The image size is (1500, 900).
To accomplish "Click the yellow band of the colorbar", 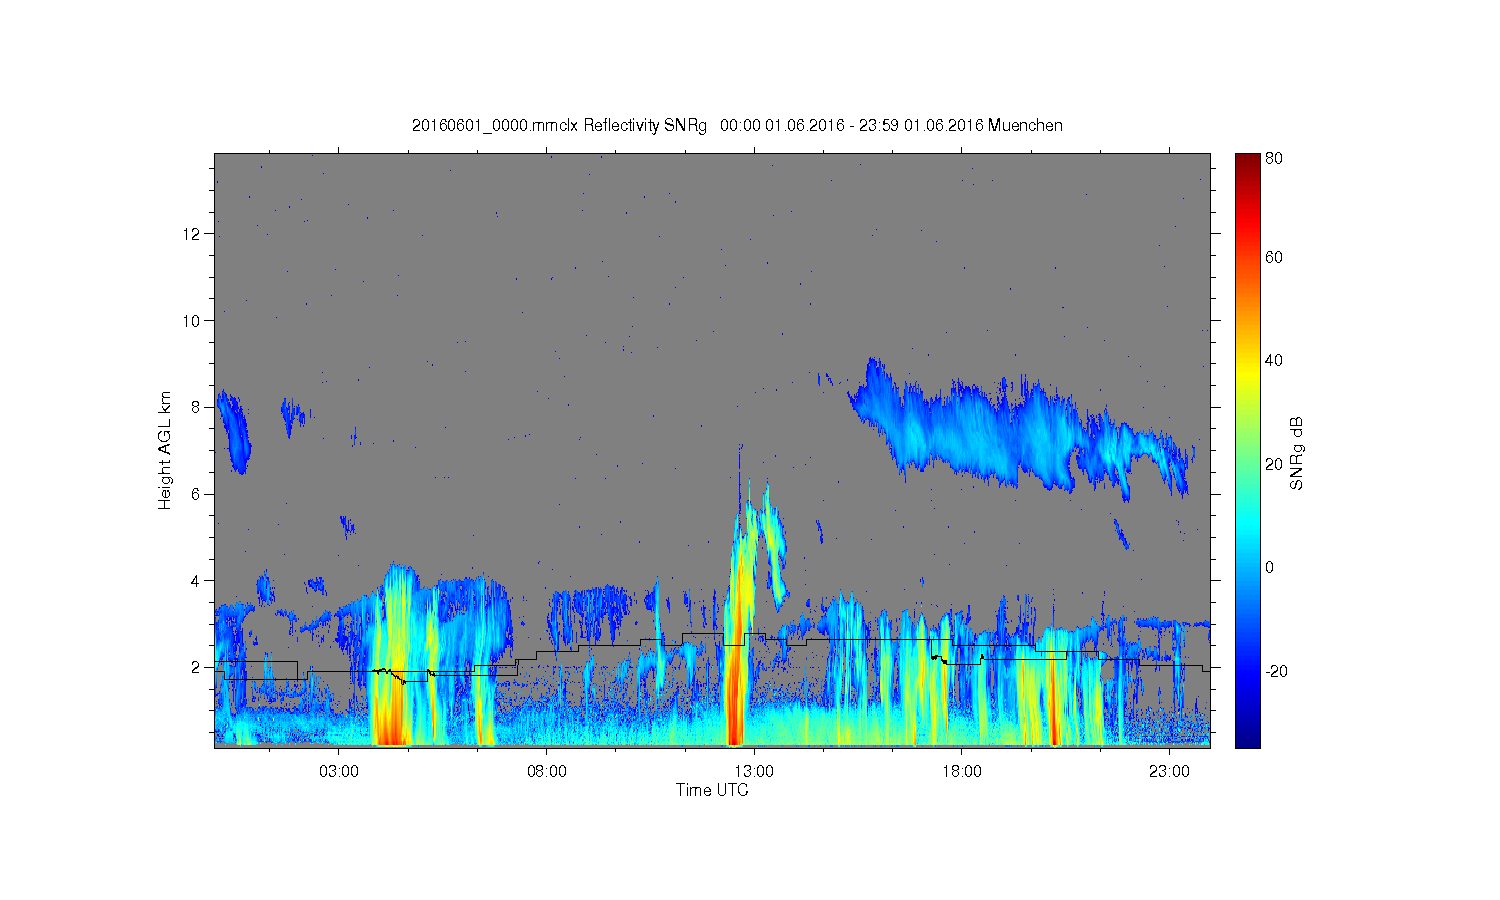I will tap(1247, 372).
